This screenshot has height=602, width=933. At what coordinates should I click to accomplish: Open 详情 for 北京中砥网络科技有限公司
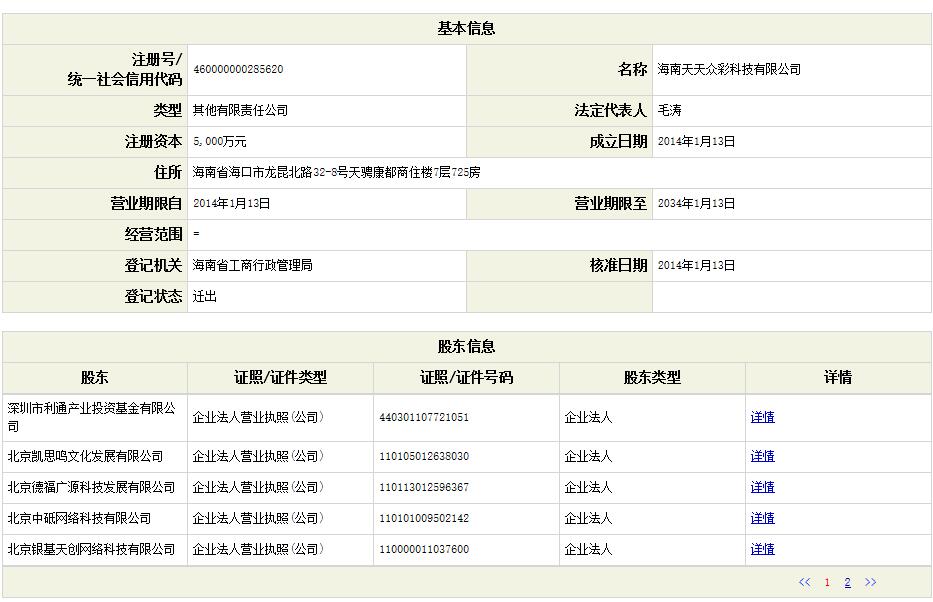pyautogui.click(x=762, y=518)
